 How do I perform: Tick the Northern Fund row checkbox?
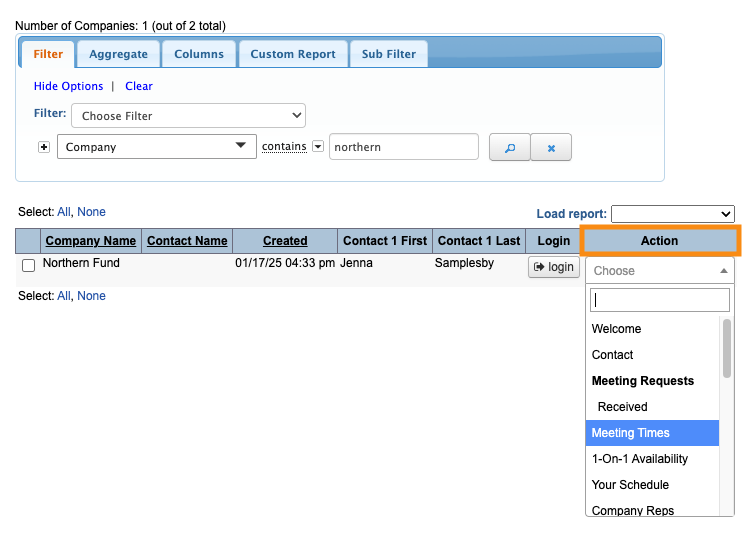[29, 265]
